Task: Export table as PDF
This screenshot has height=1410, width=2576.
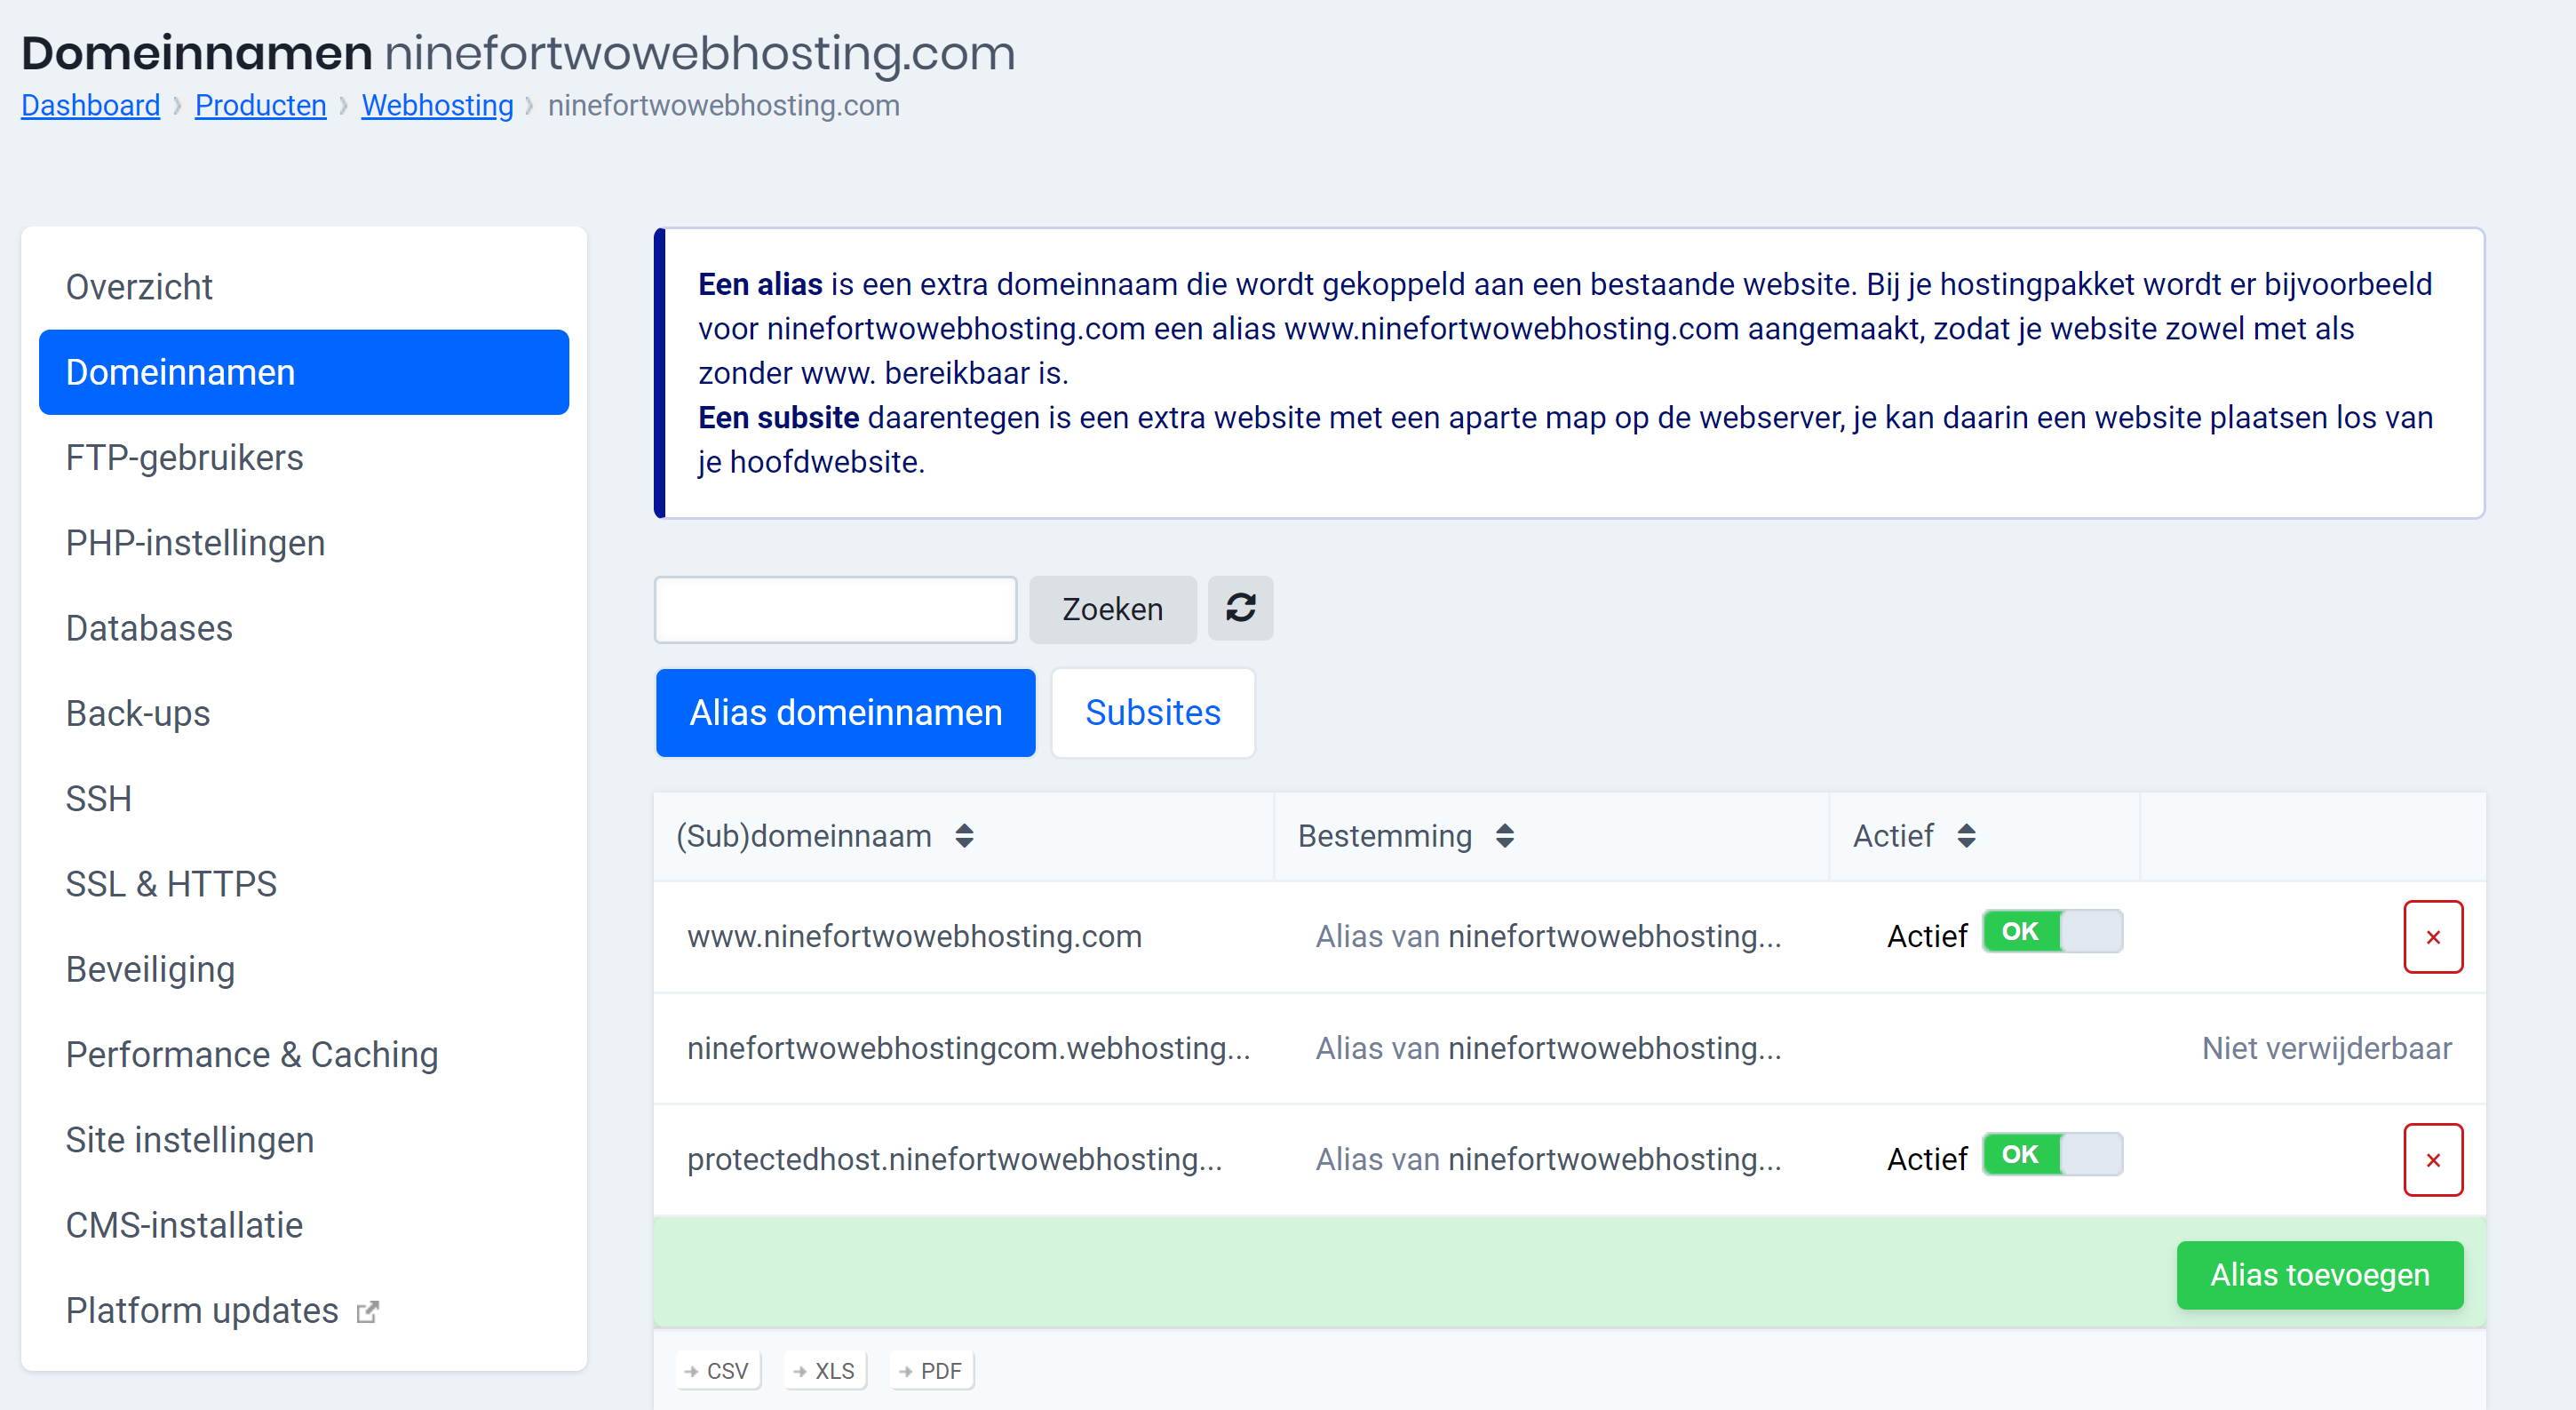Action: click(931, 1370)
